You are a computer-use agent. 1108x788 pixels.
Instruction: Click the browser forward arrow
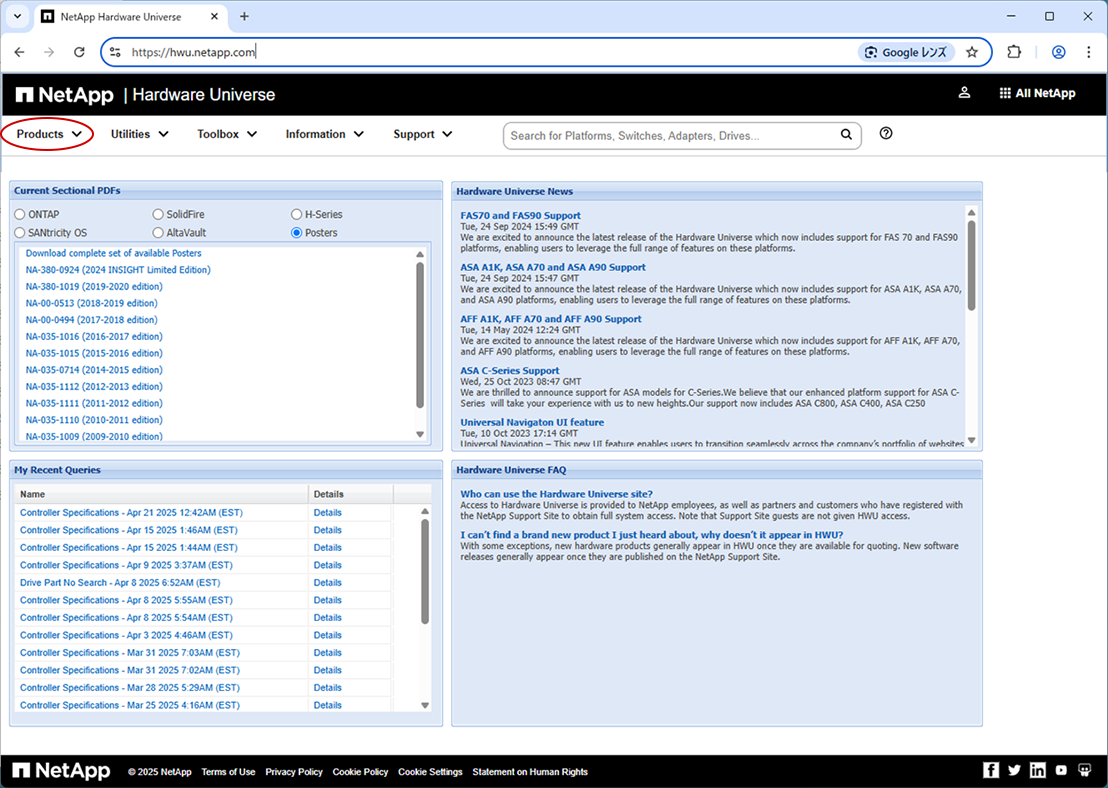49,52
